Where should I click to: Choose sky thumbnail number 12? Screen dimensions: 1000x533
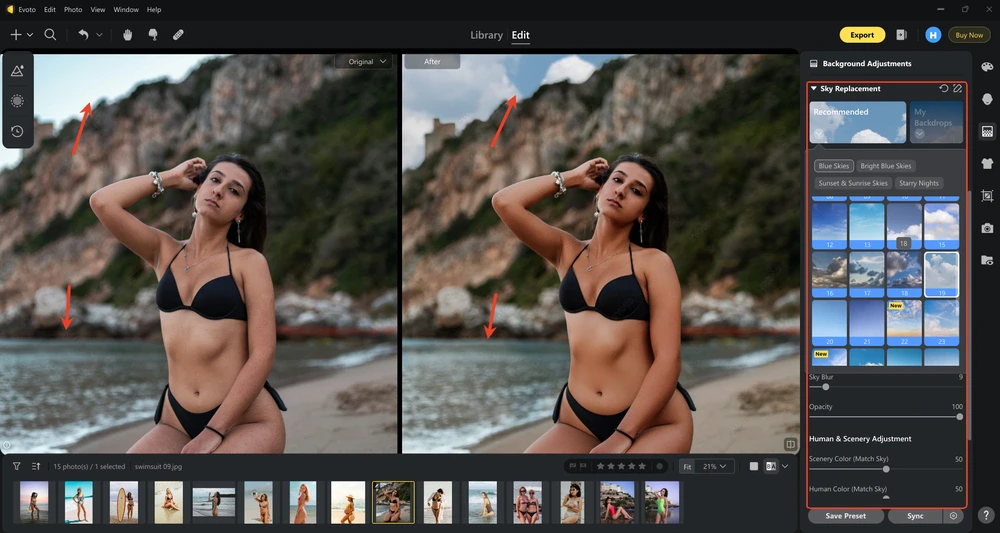pos(830,226)
